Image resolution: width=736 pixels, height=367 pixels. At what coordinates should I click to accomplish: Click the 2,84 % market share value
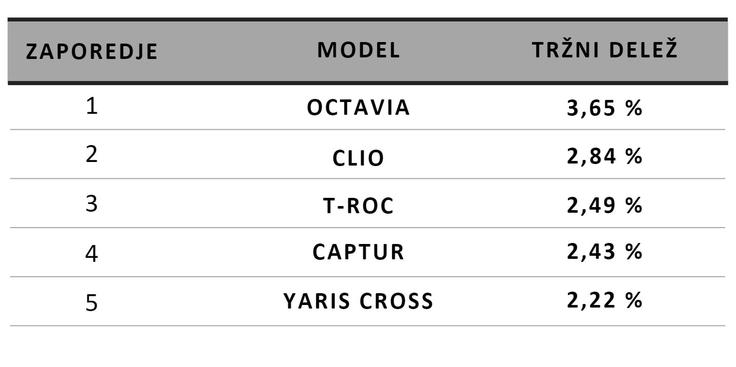605,156
